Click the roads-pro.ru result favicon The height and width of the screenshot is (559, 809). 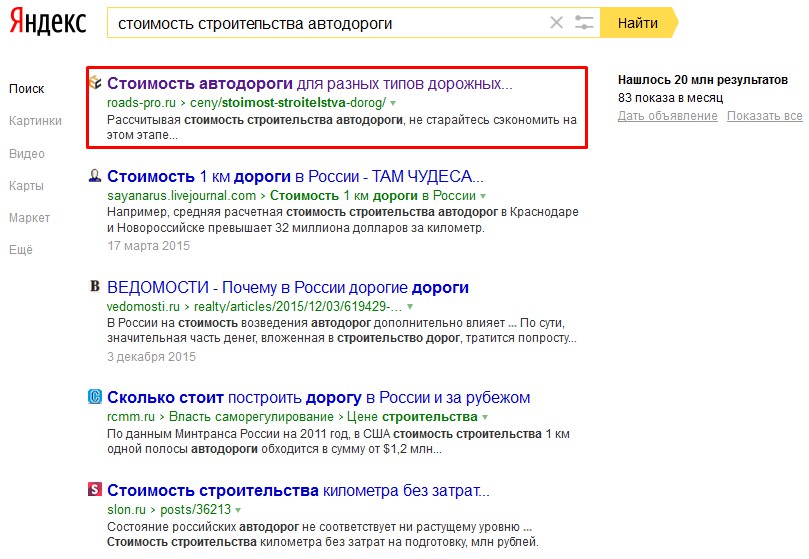(x=95, y=83)
